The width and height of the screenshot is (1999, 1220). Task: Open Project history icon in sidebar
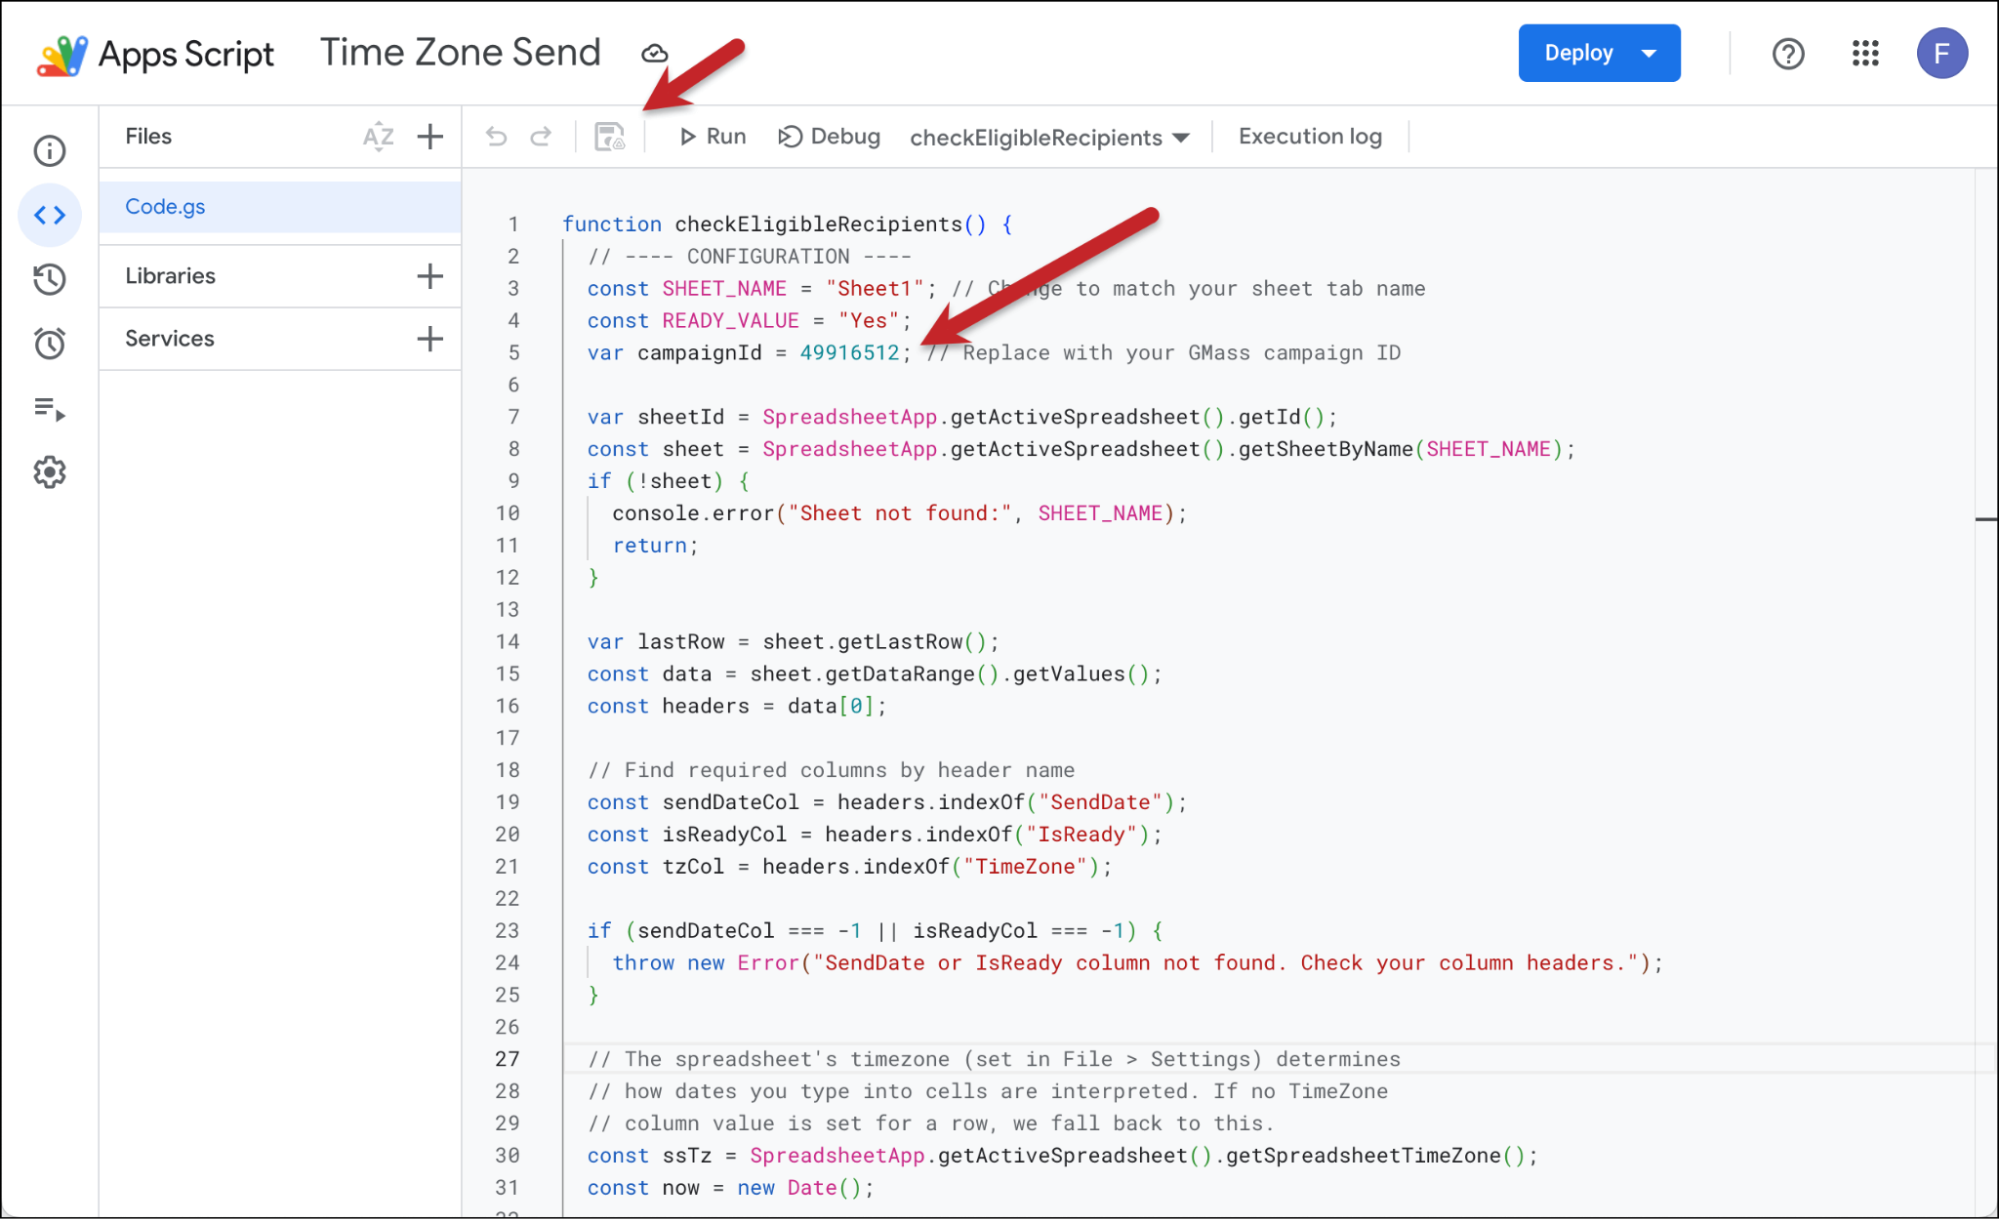[49, 279]
